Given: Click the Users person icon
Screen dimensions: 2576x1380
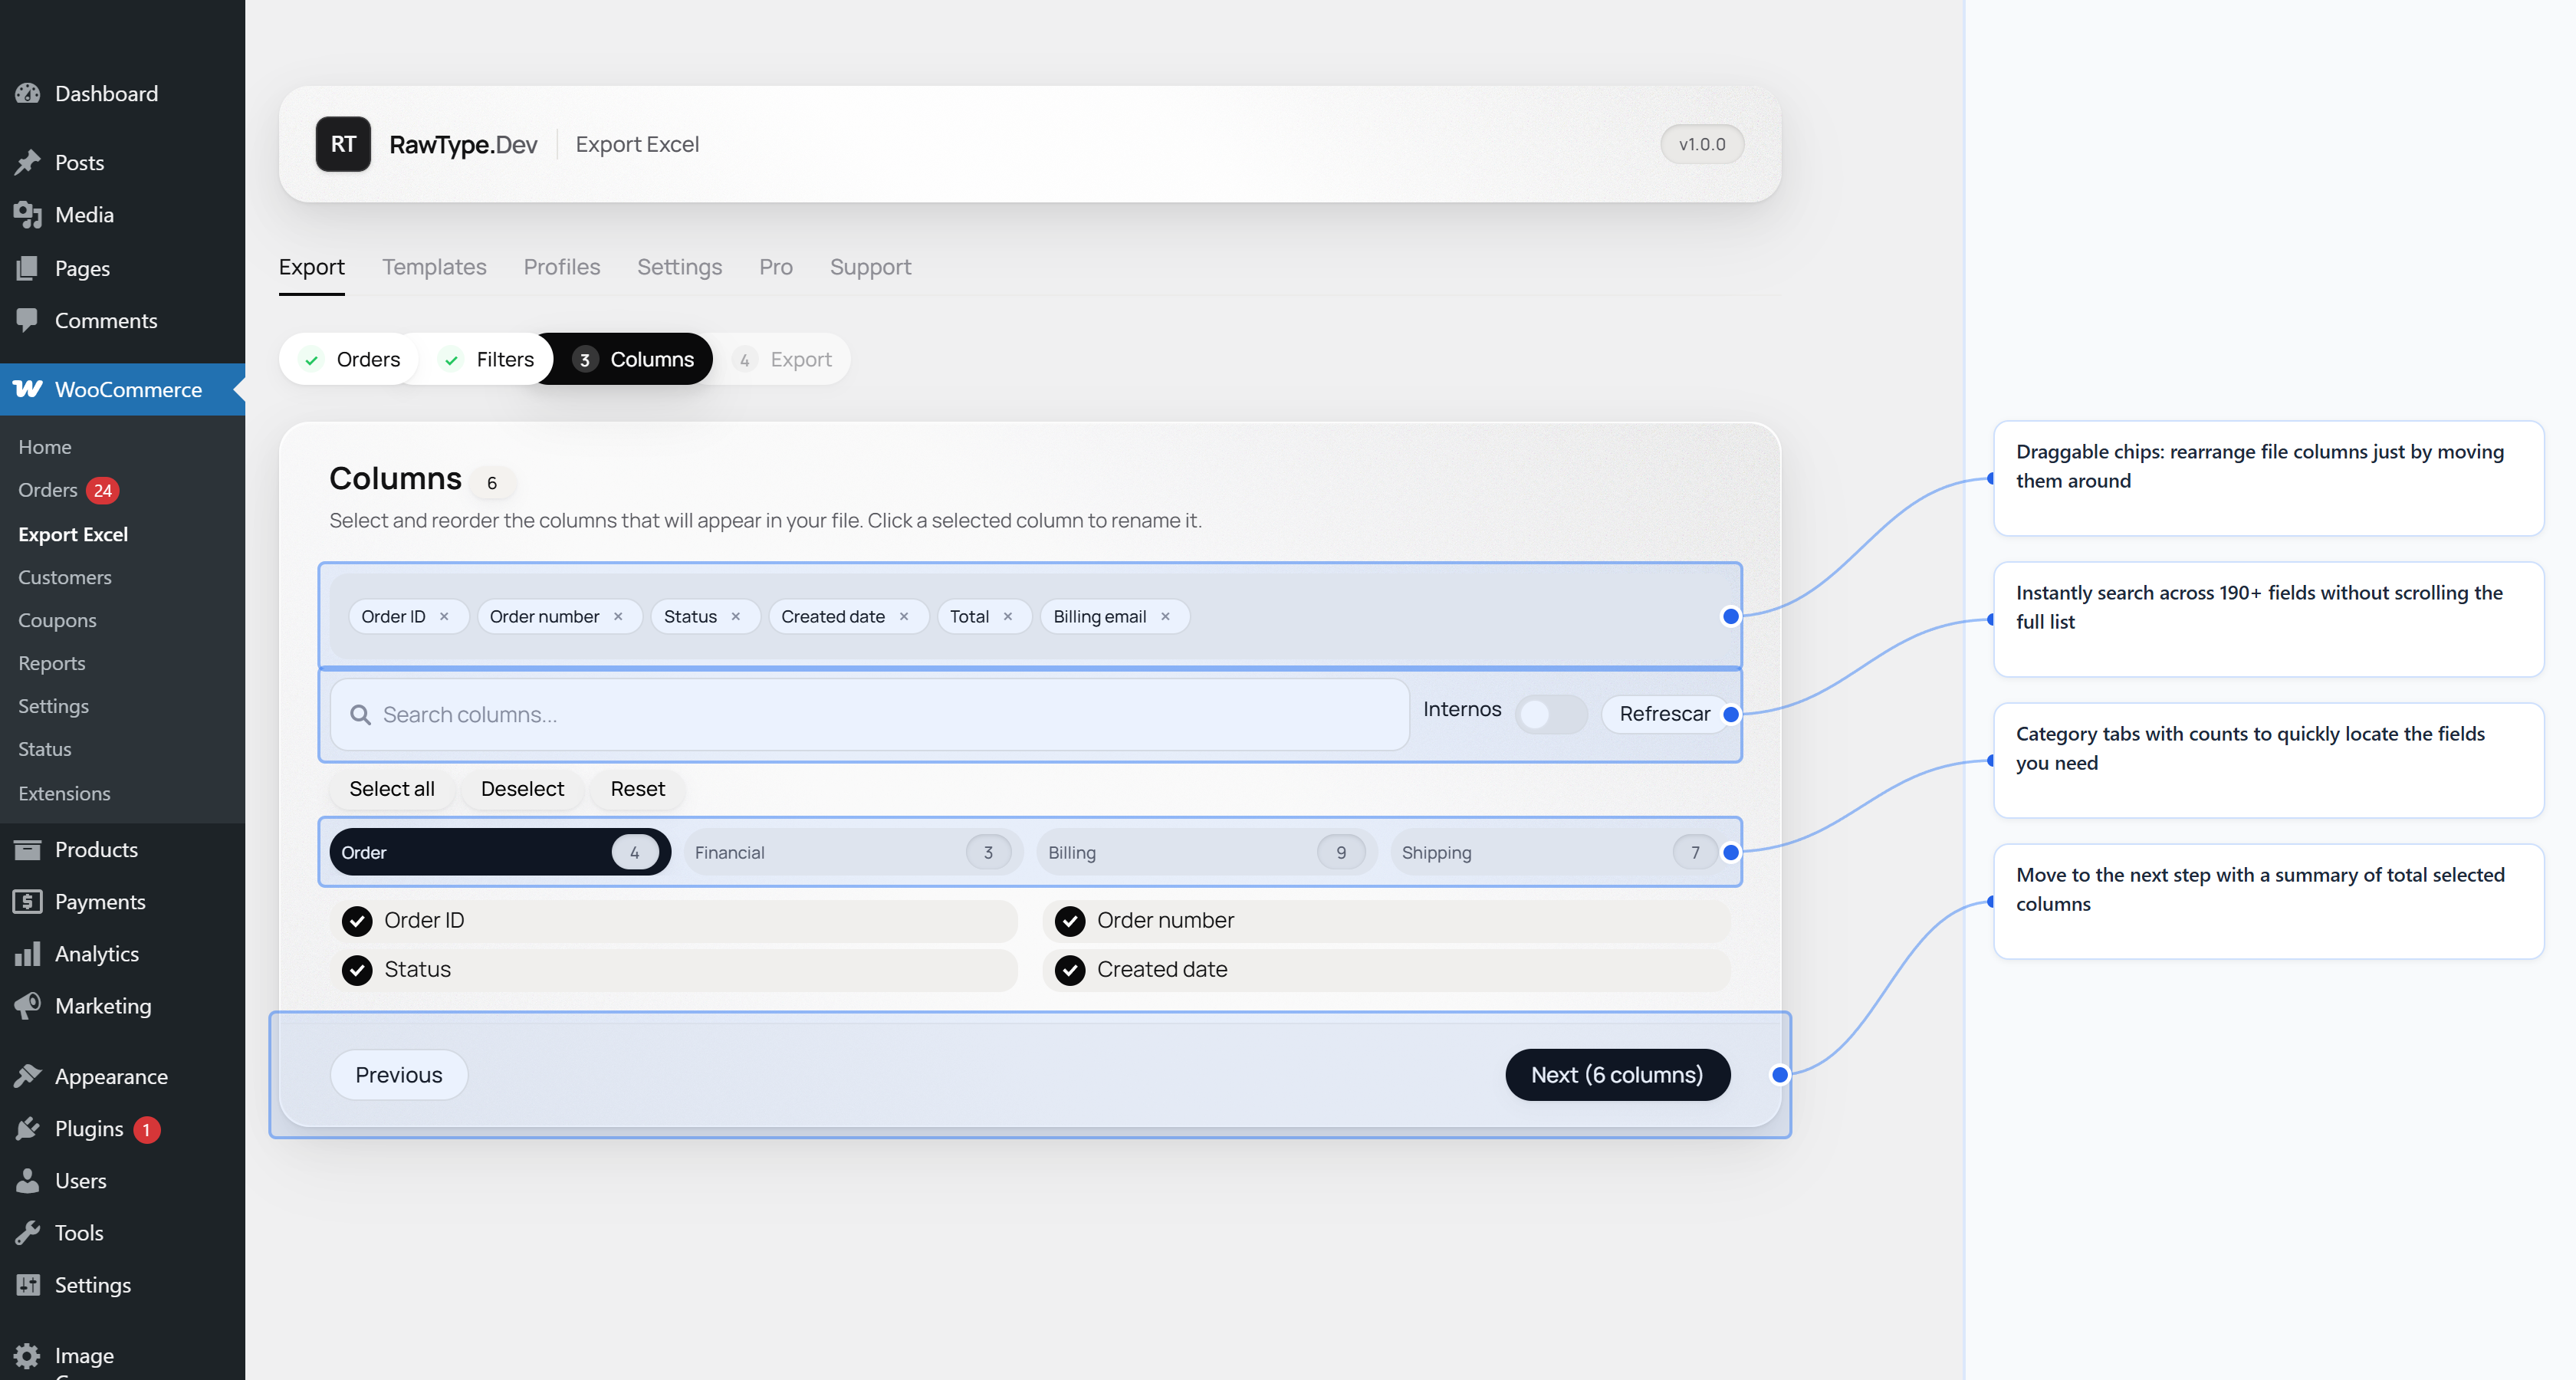Looking at the screenshot, I should 28,1180.
